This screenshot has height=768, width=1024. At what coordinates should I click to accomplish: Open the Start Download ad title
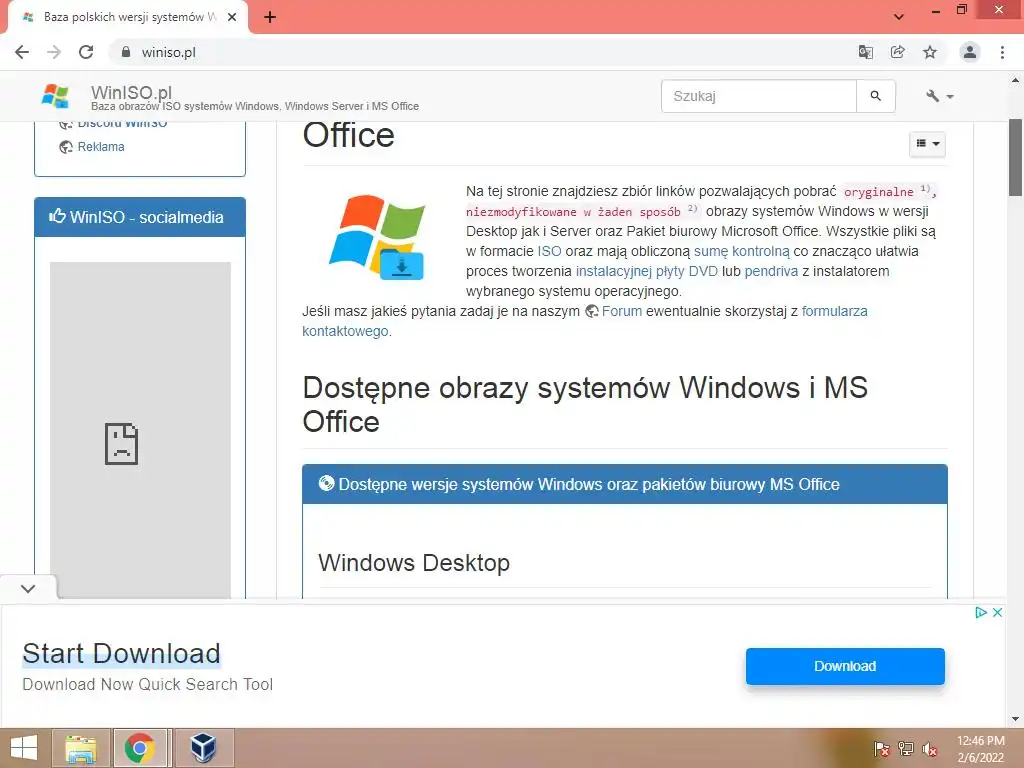[x=121, y=654]
